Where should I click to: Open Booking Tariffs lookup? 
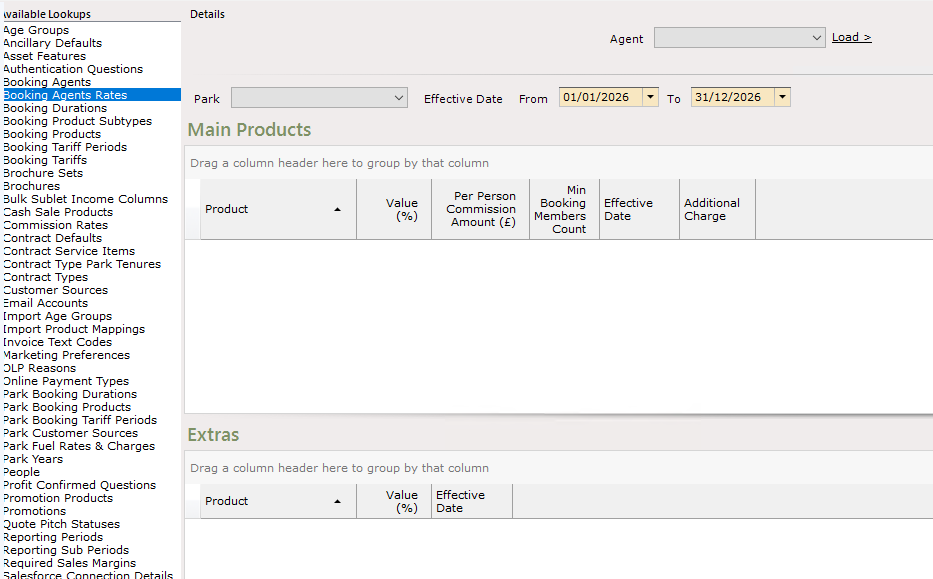45,160
